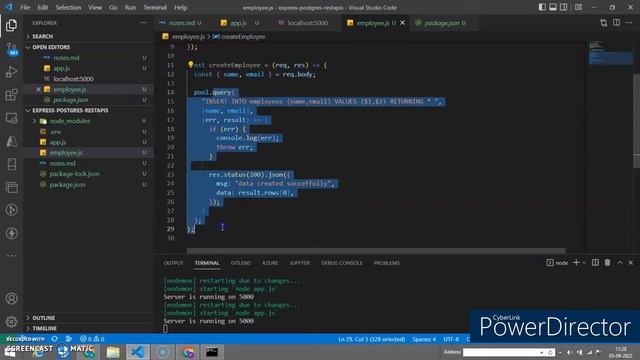Screen dimensions: 640x360
Task: Switch to the notes.md editor tab
Action: click(181, 23)
